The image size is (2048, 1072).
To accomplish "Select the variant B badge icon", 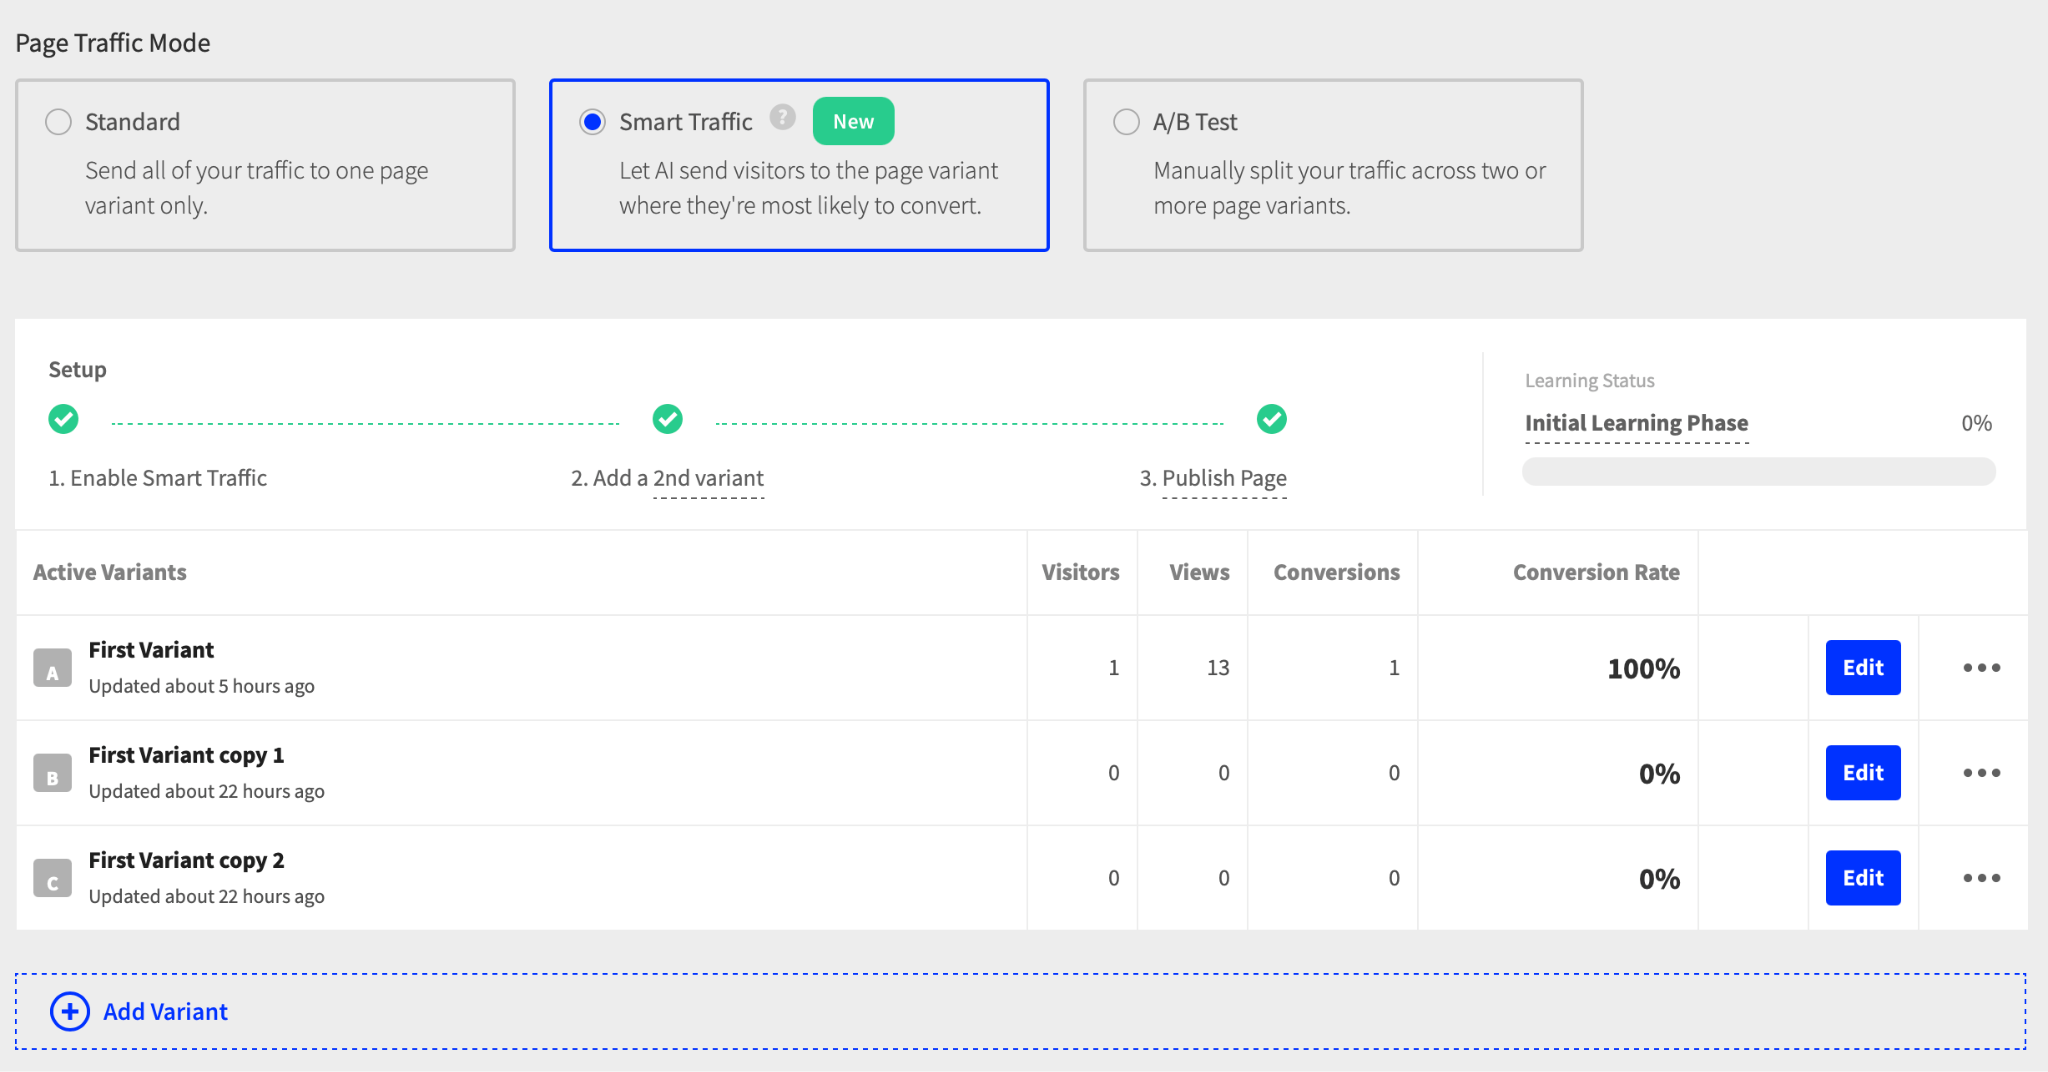I will click(x=52, y=773).
